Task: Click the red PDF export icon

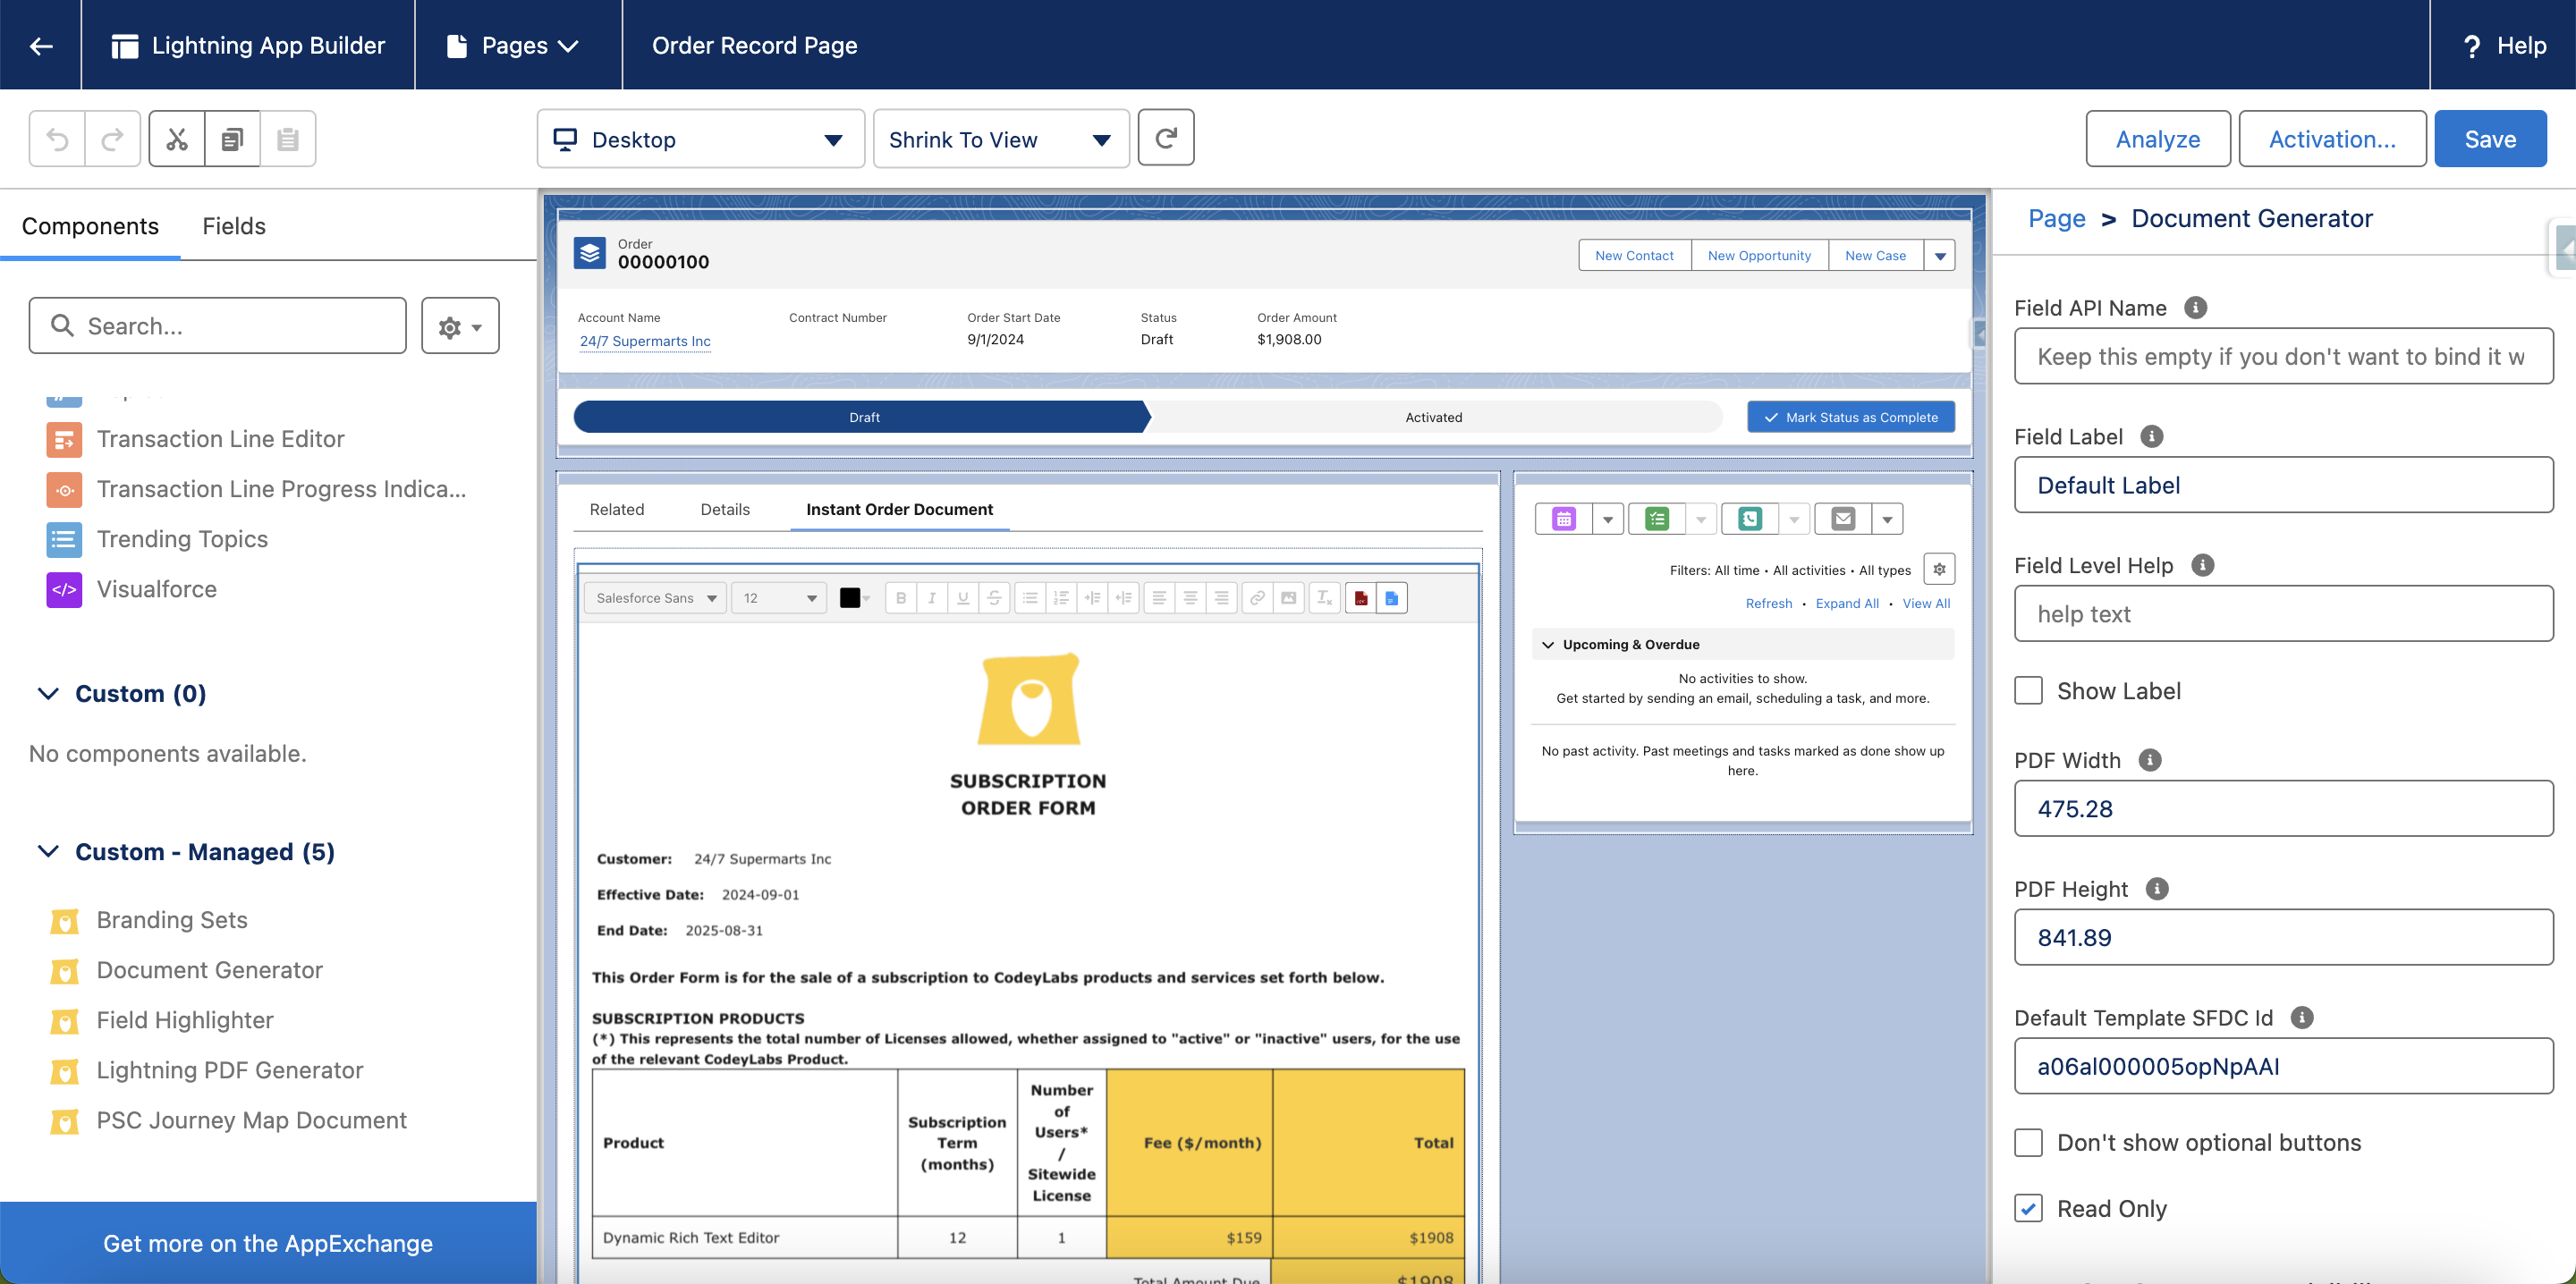Action: (1361, 598)
